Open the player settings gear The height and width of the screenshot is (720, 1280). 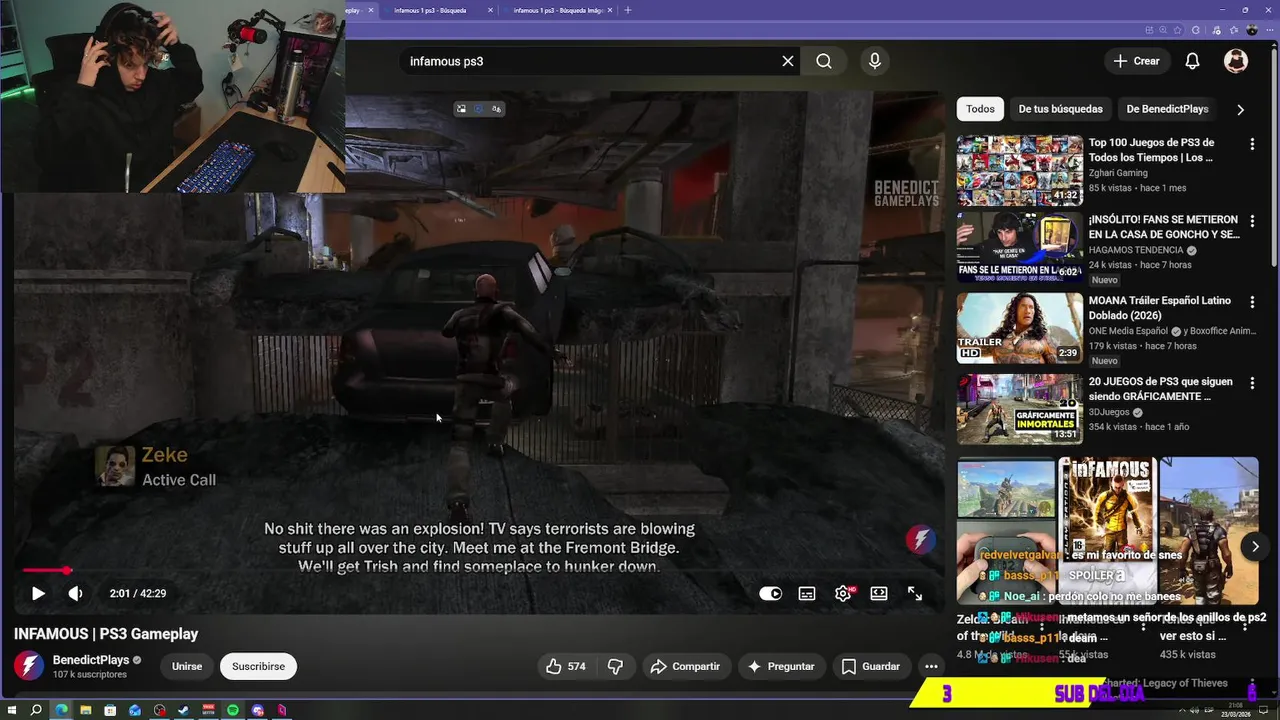tap(843, 593)
